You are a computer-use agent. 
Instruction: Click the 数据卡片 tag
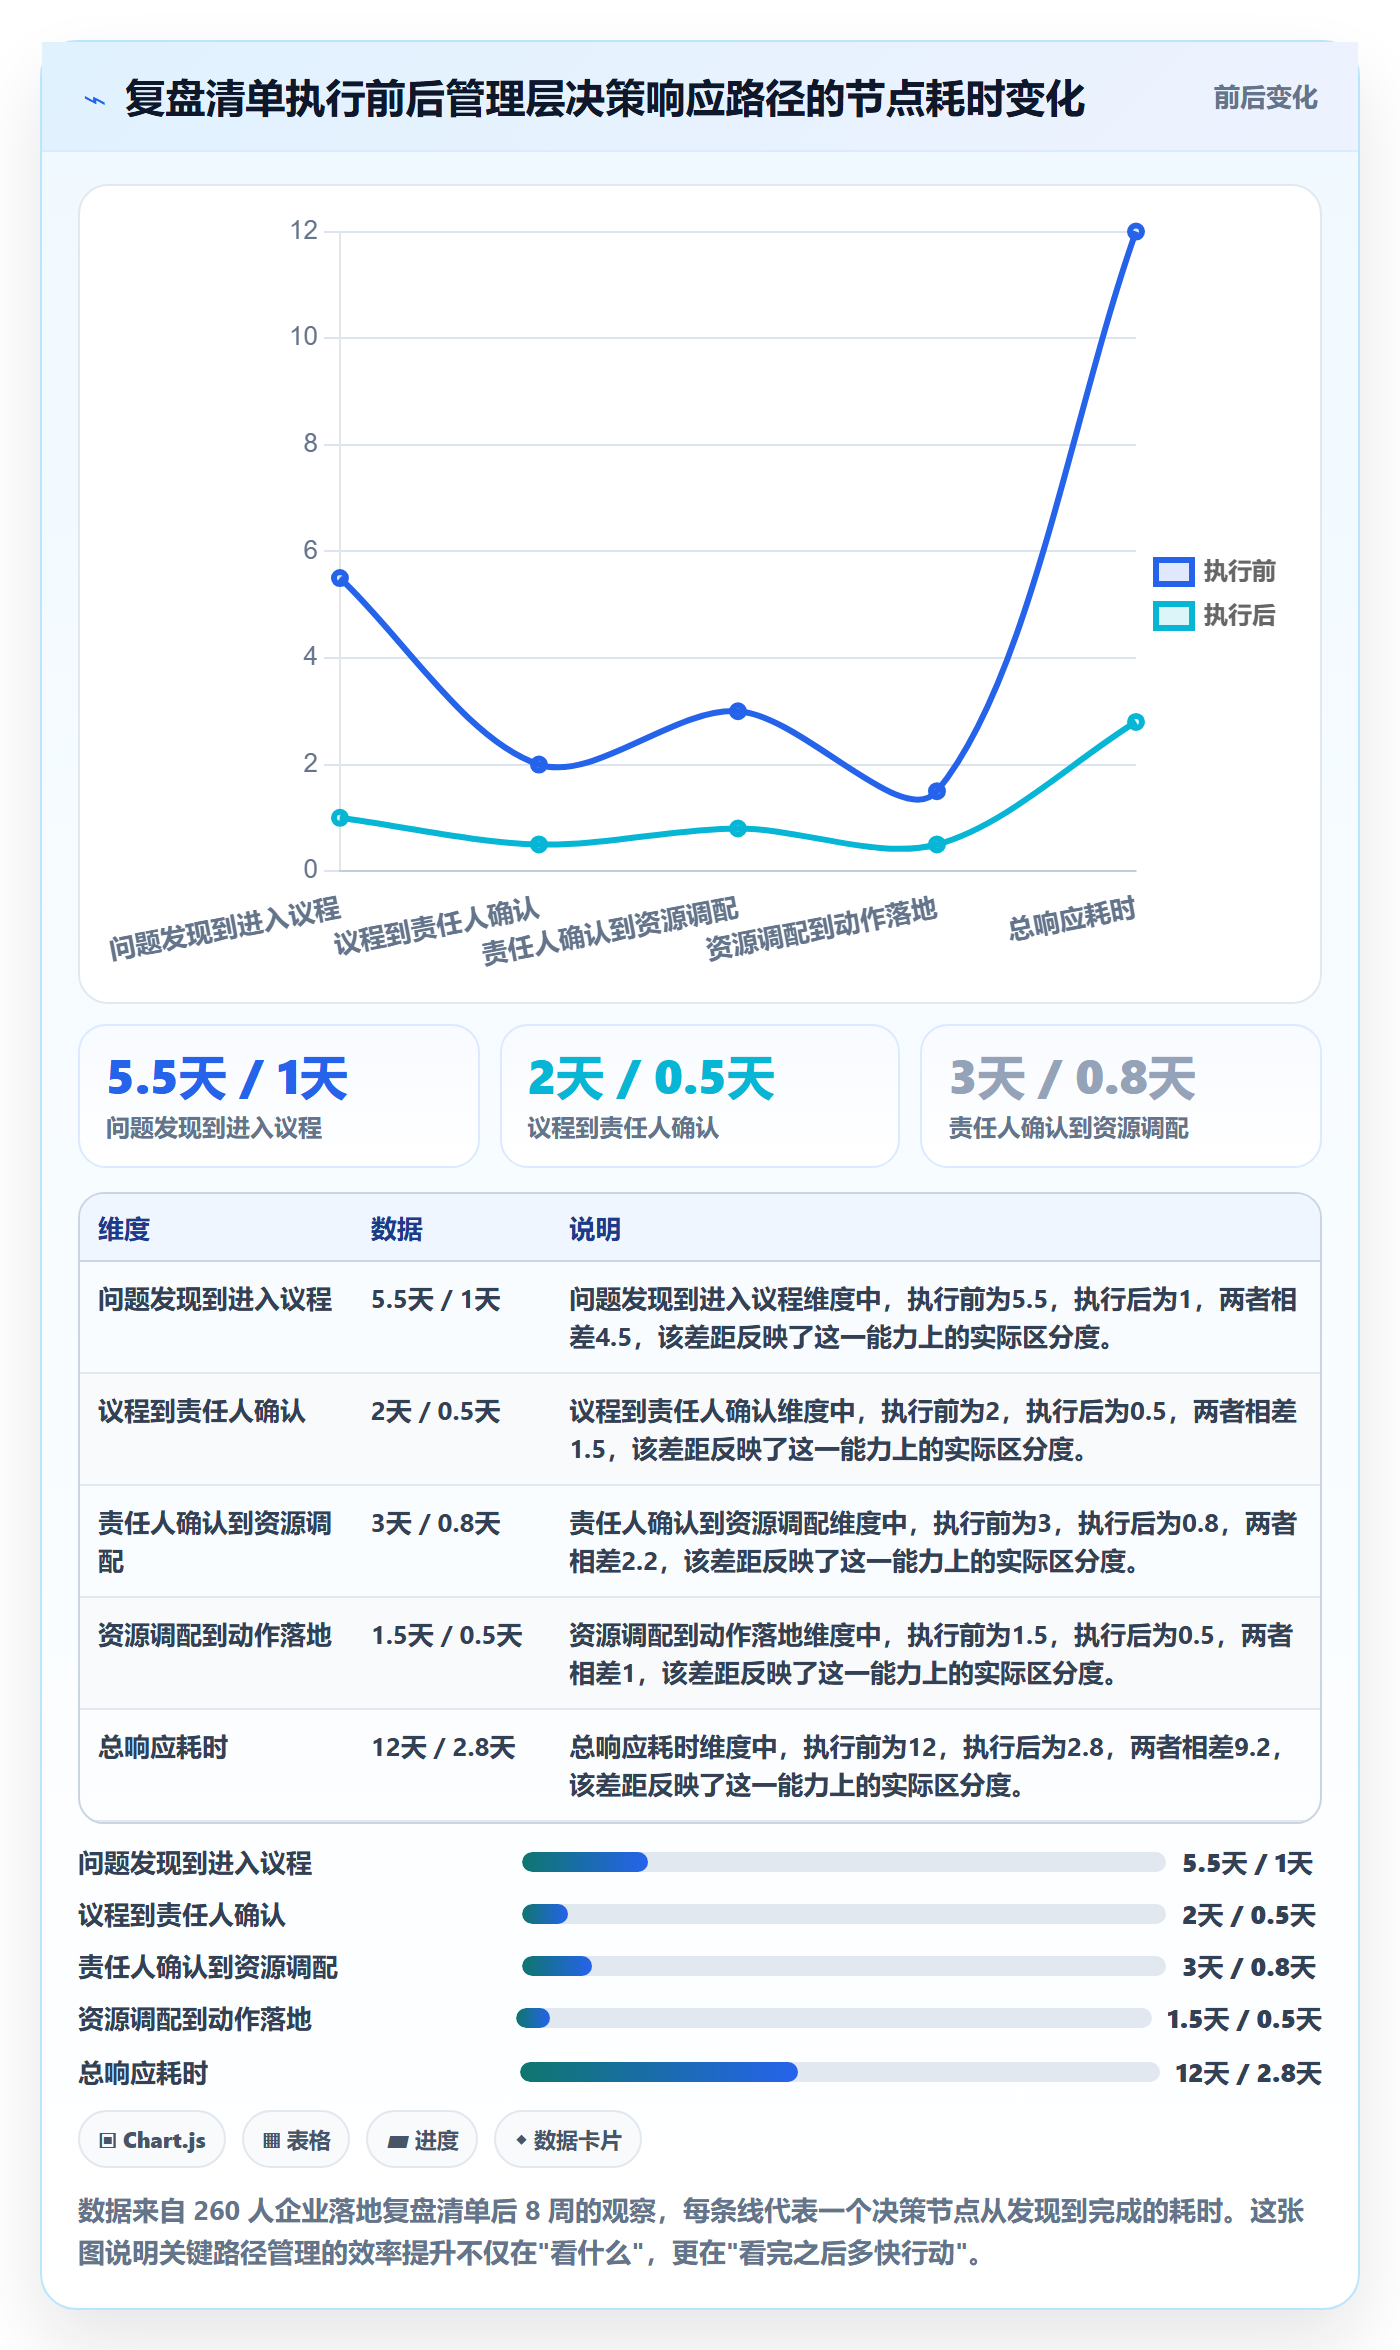568,2139
